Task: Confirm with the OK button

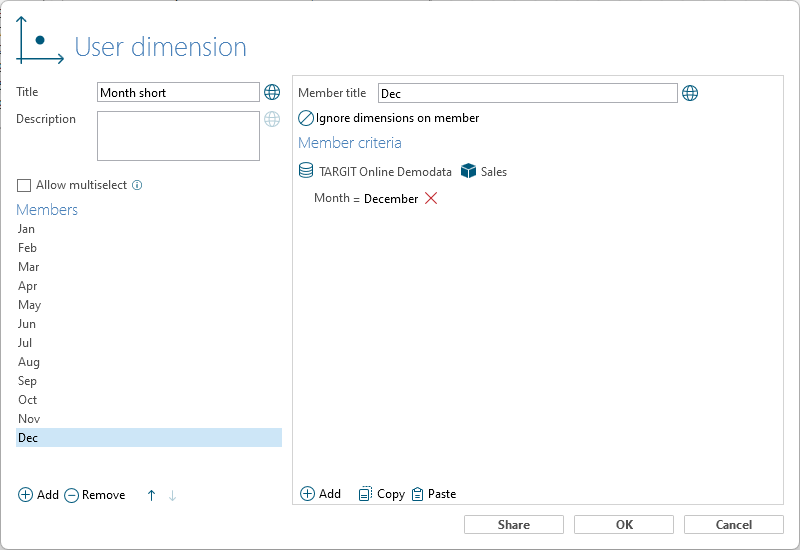Action: pyautogui.click(x=624, y=524)
